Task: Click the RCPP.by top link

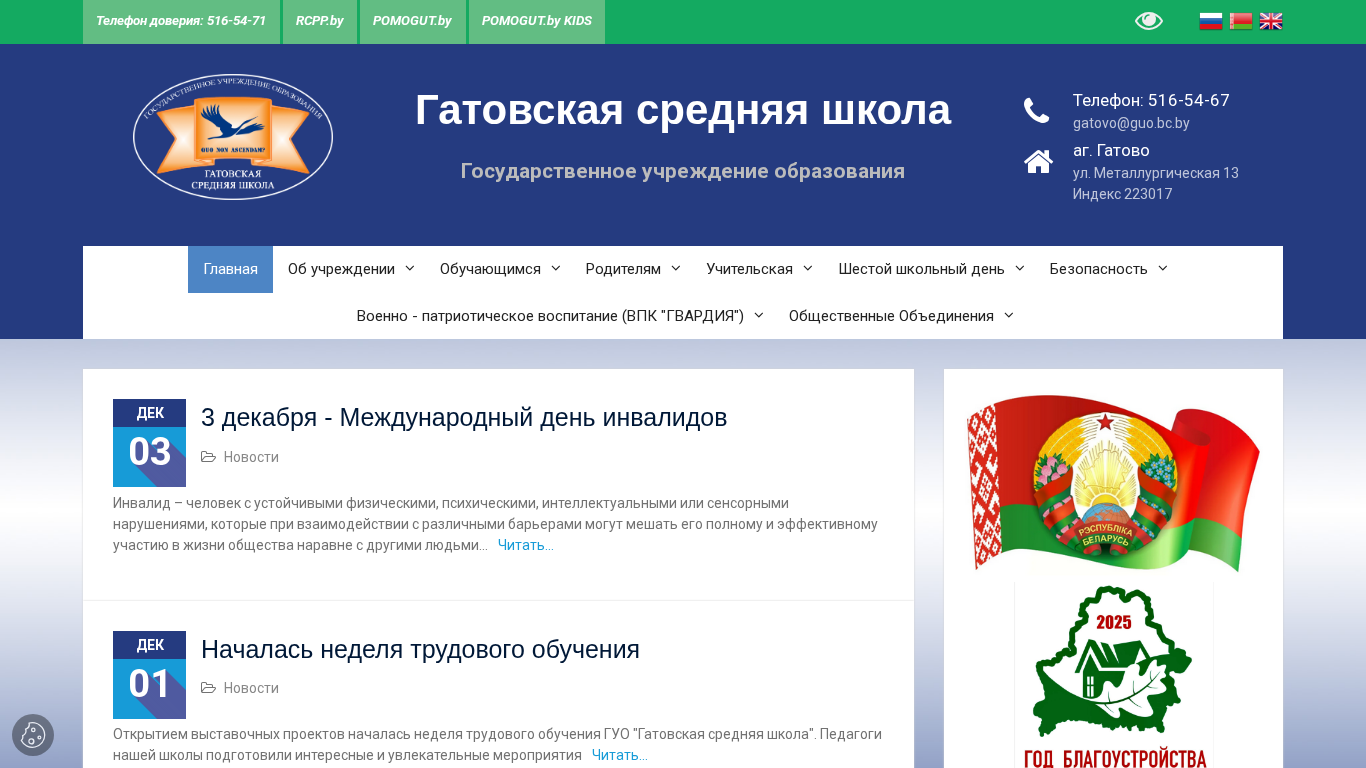Action: pyautogui.click(x=319, y=21)
